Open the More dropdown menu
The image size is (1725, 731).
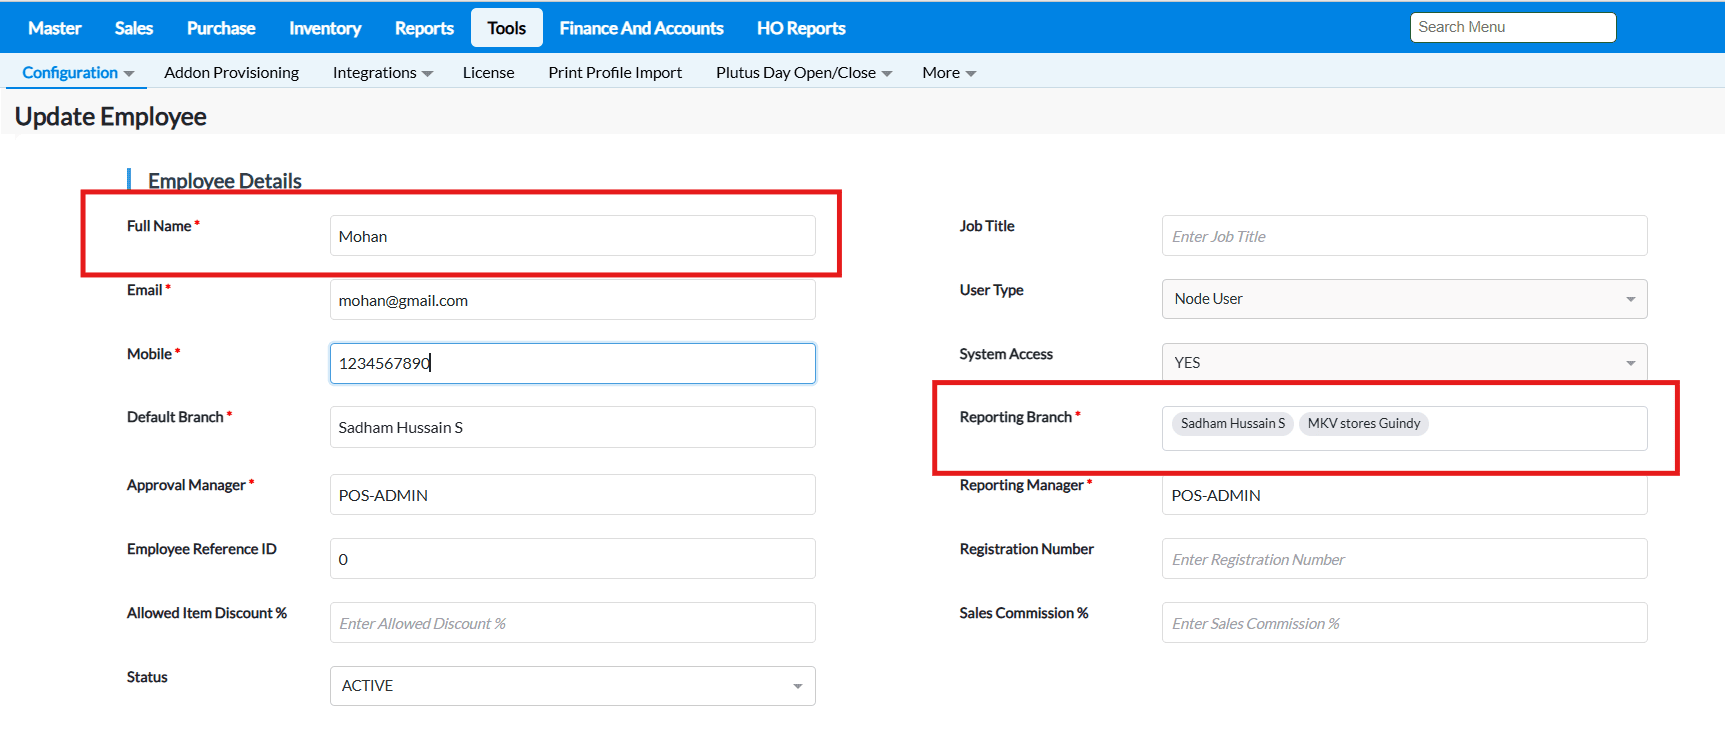(948, 73)
